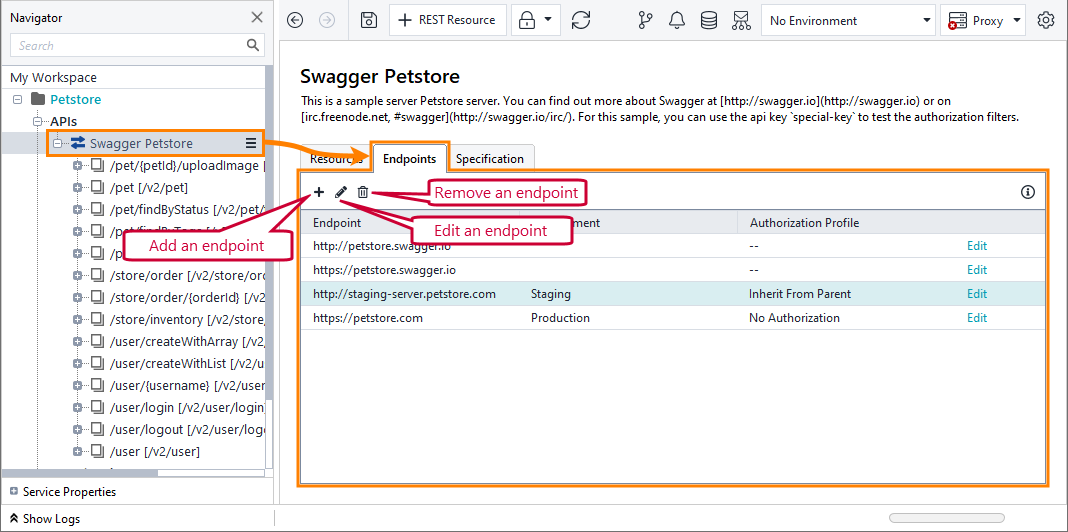The image size is (1068, 532).
Task: Click the Navigator vertical scrollbar
Action: (269, 232)
